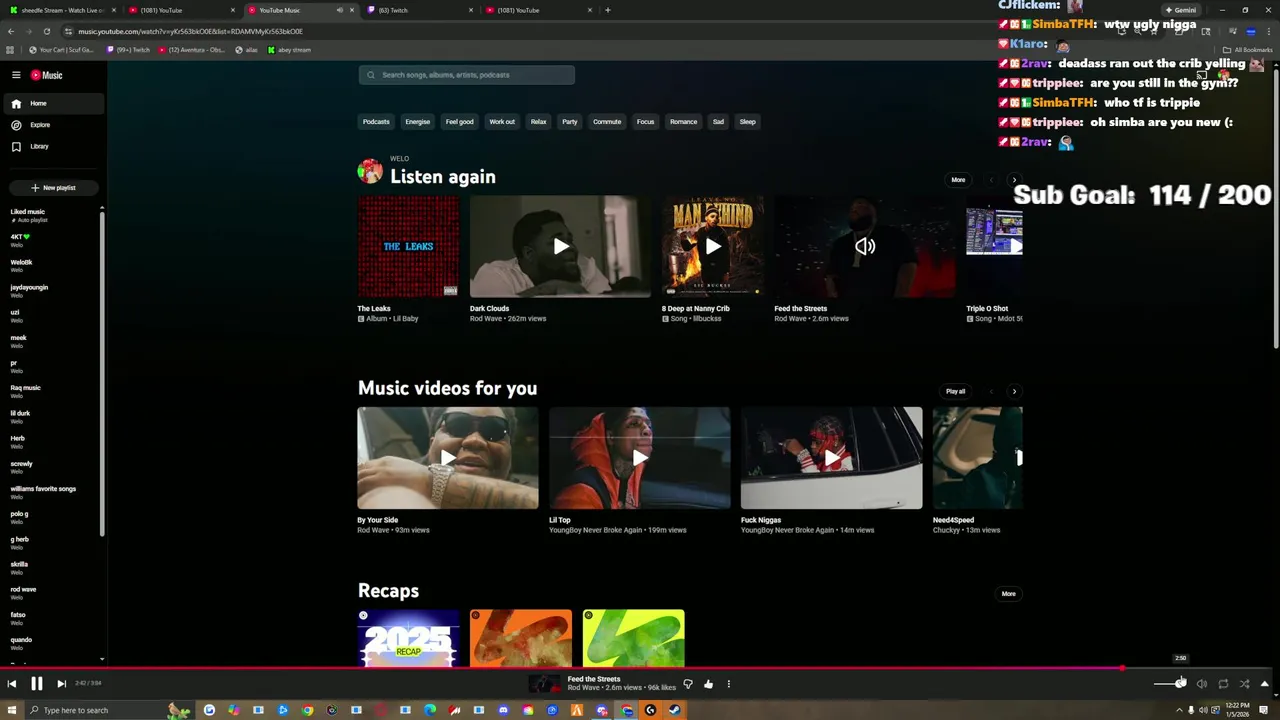Switch to the Twitch browser tab
This screenshot has height=720, width=1280.
(420, 10)
